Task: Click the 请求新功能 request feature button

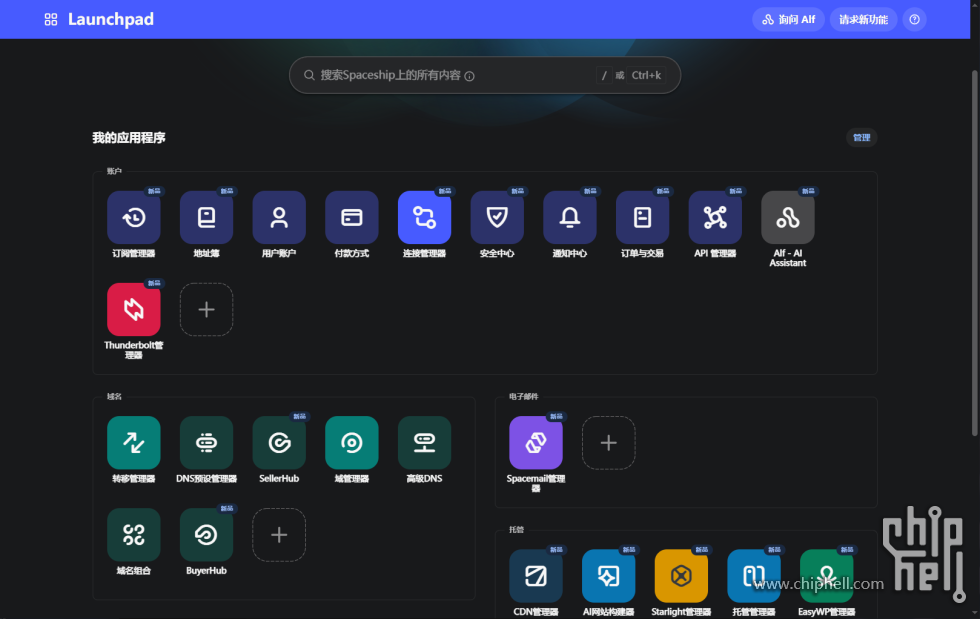Action: 863,19
